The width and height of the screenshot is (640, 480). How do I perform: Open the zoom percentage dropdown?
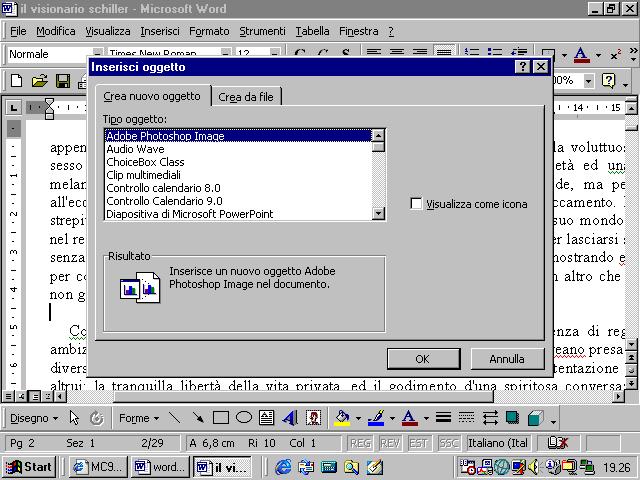pyautogui.click(x=588, y=81)
